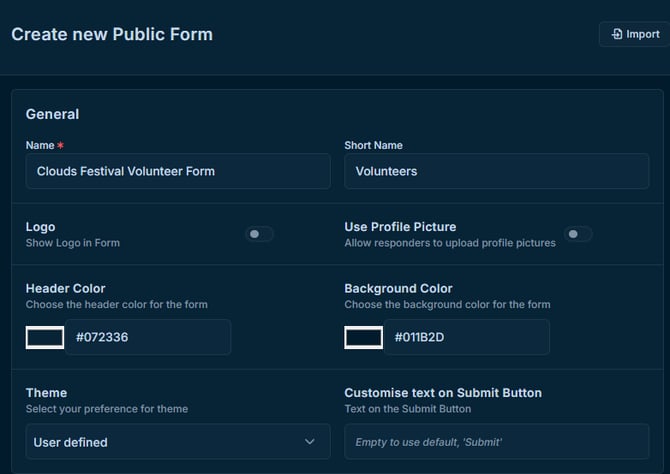Open the Theme dropdown showing User defined

(x=177, y=441)
